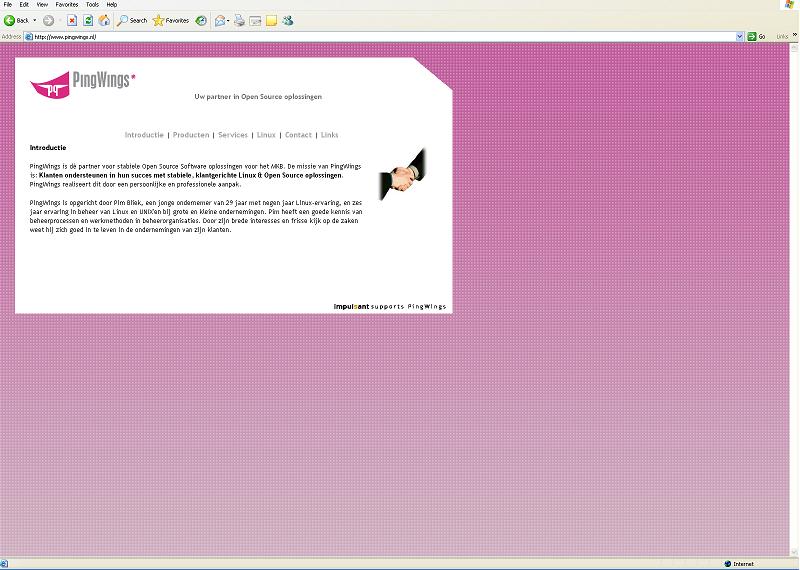Open the Messenger toolbar icon
Viewport: 800px width, 570px height.
[288, 20]
